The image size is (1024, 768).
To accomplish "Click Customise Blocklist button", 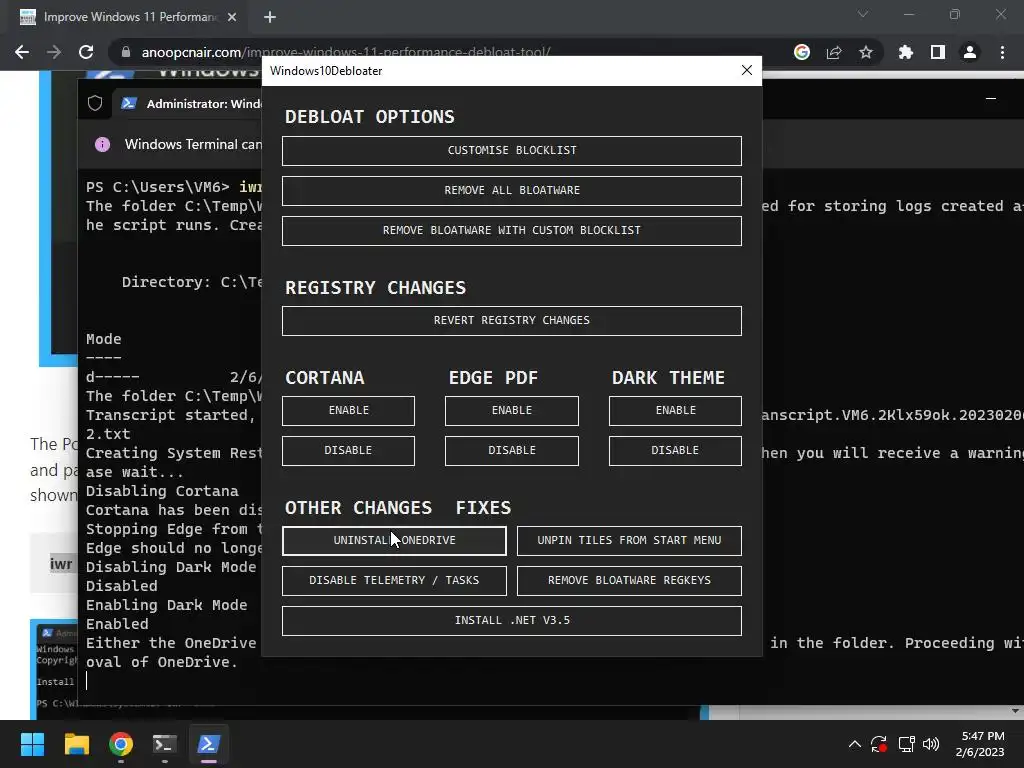I will (x=511, y=151).
